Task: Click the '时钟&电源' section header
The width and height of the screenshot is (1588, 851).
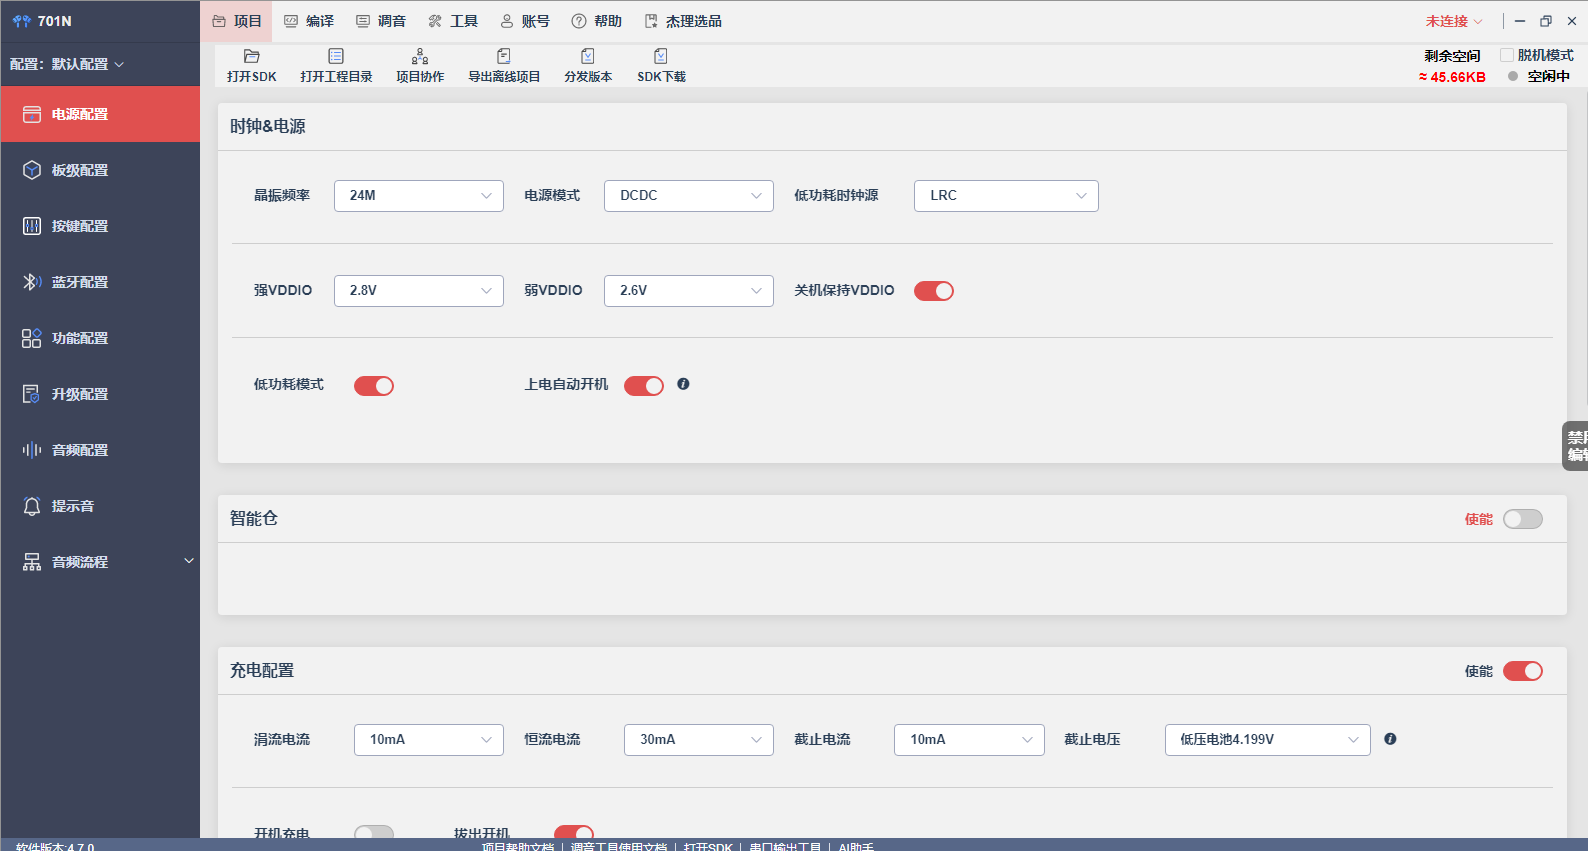Action: [268, 126]
